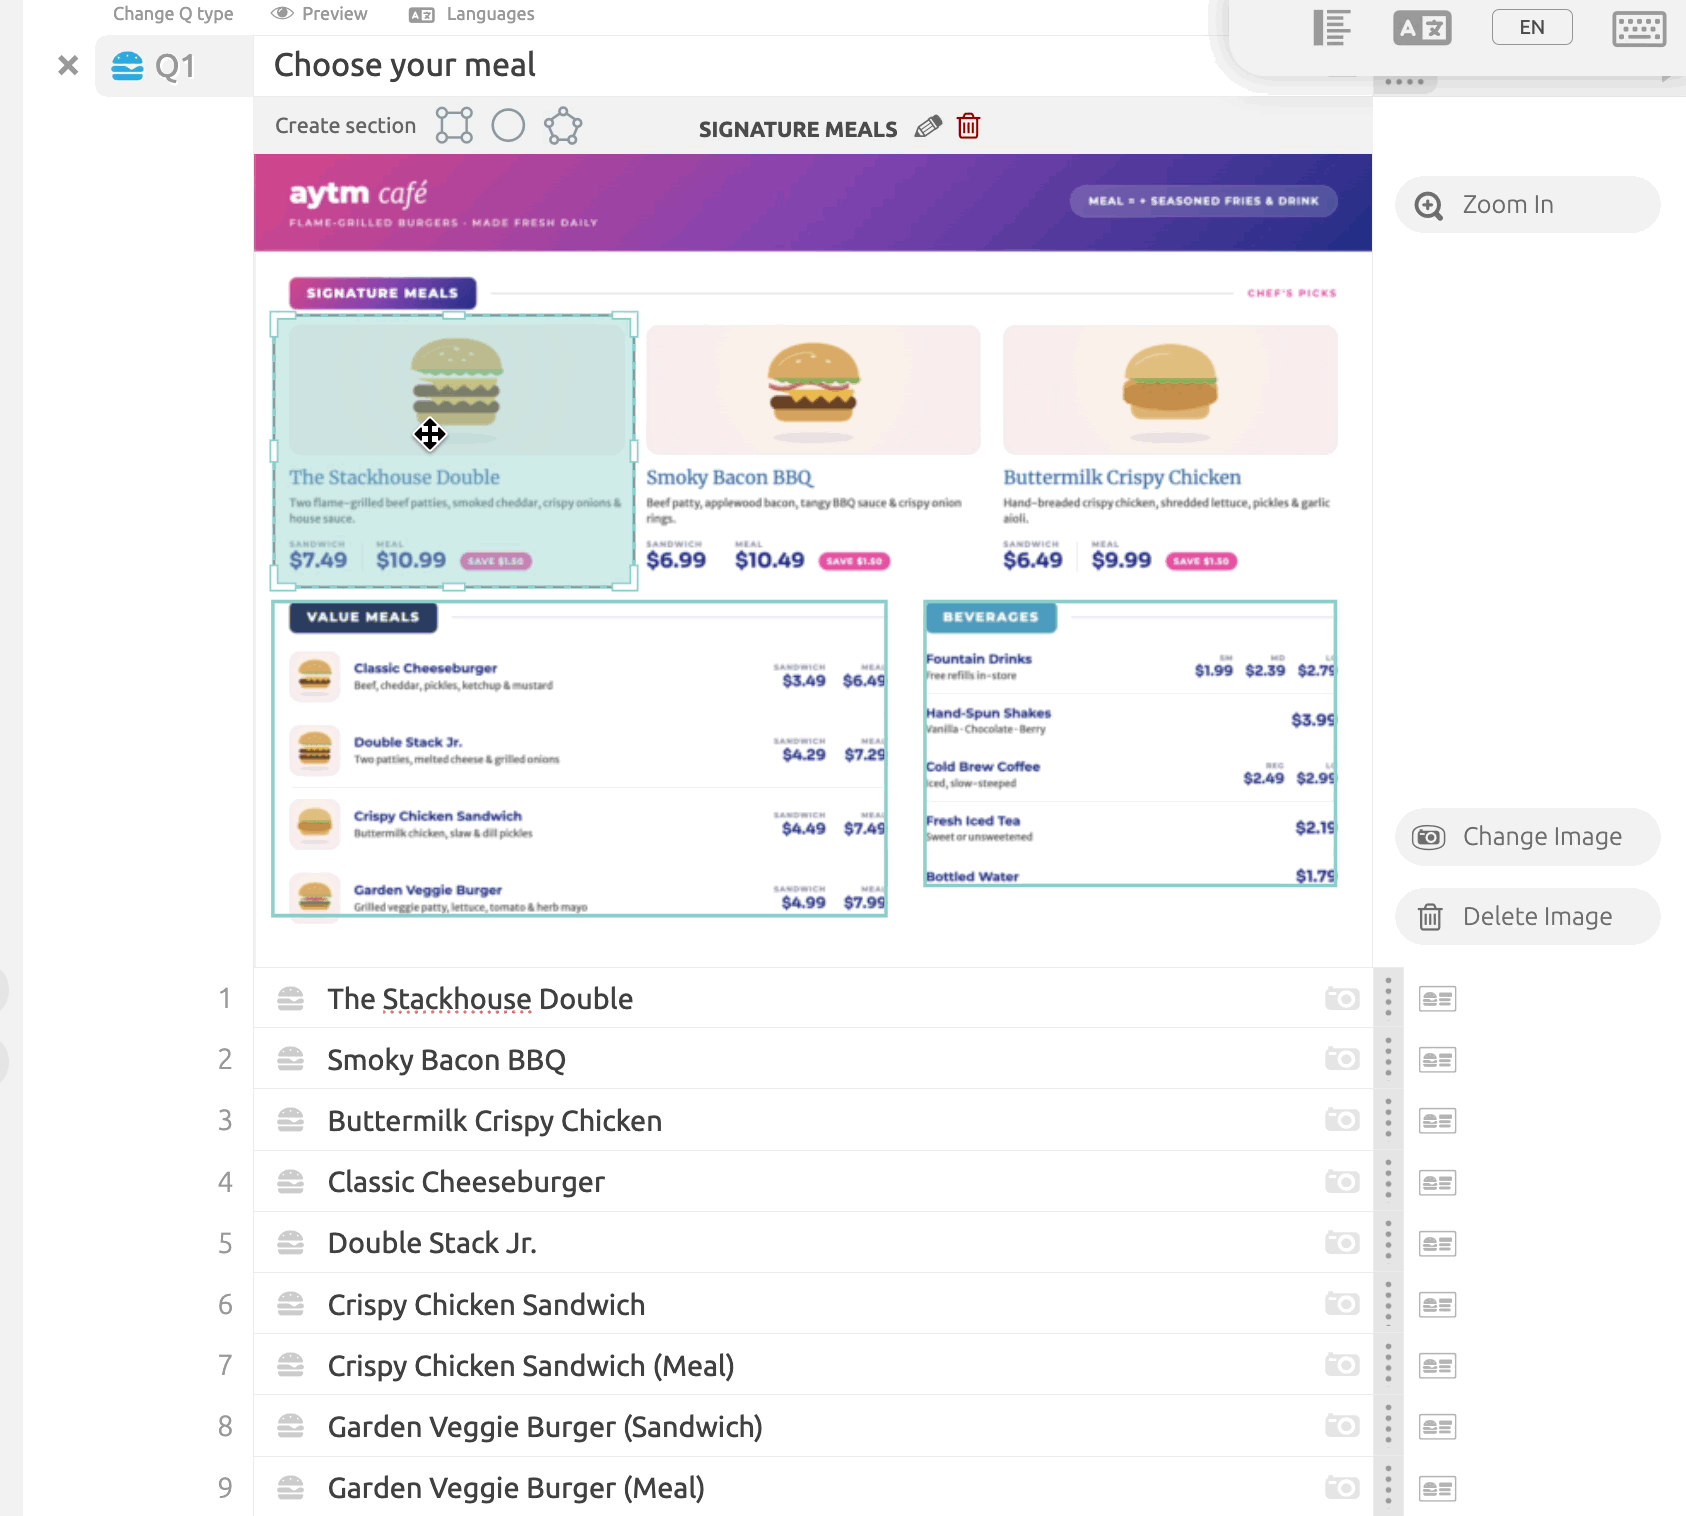Viewport: 1686px width, 1516px height.
Task: Open the Q1 burger question type icon
Action: pos(127,66)
